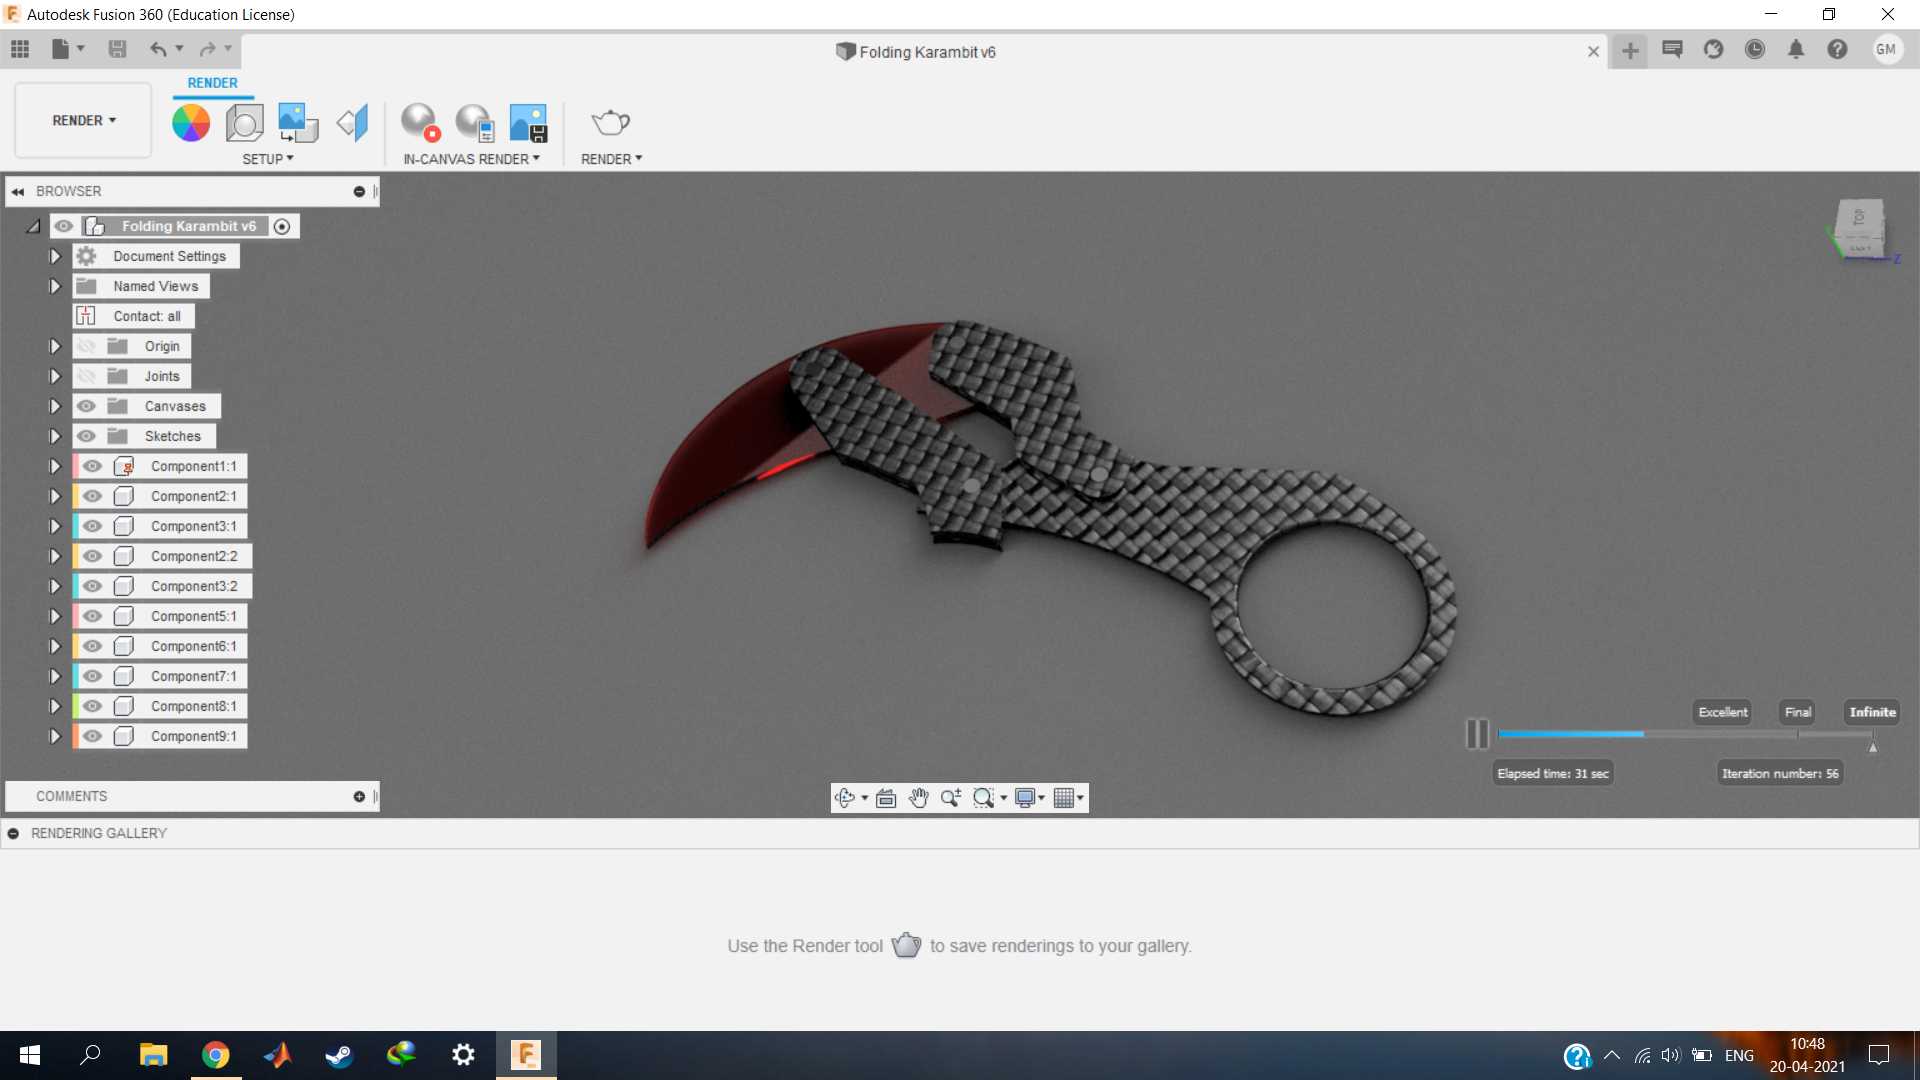Screen dimensions: 1920x1080
Task: Open the RENDER workspace dropdown
Action: (84, 120)
